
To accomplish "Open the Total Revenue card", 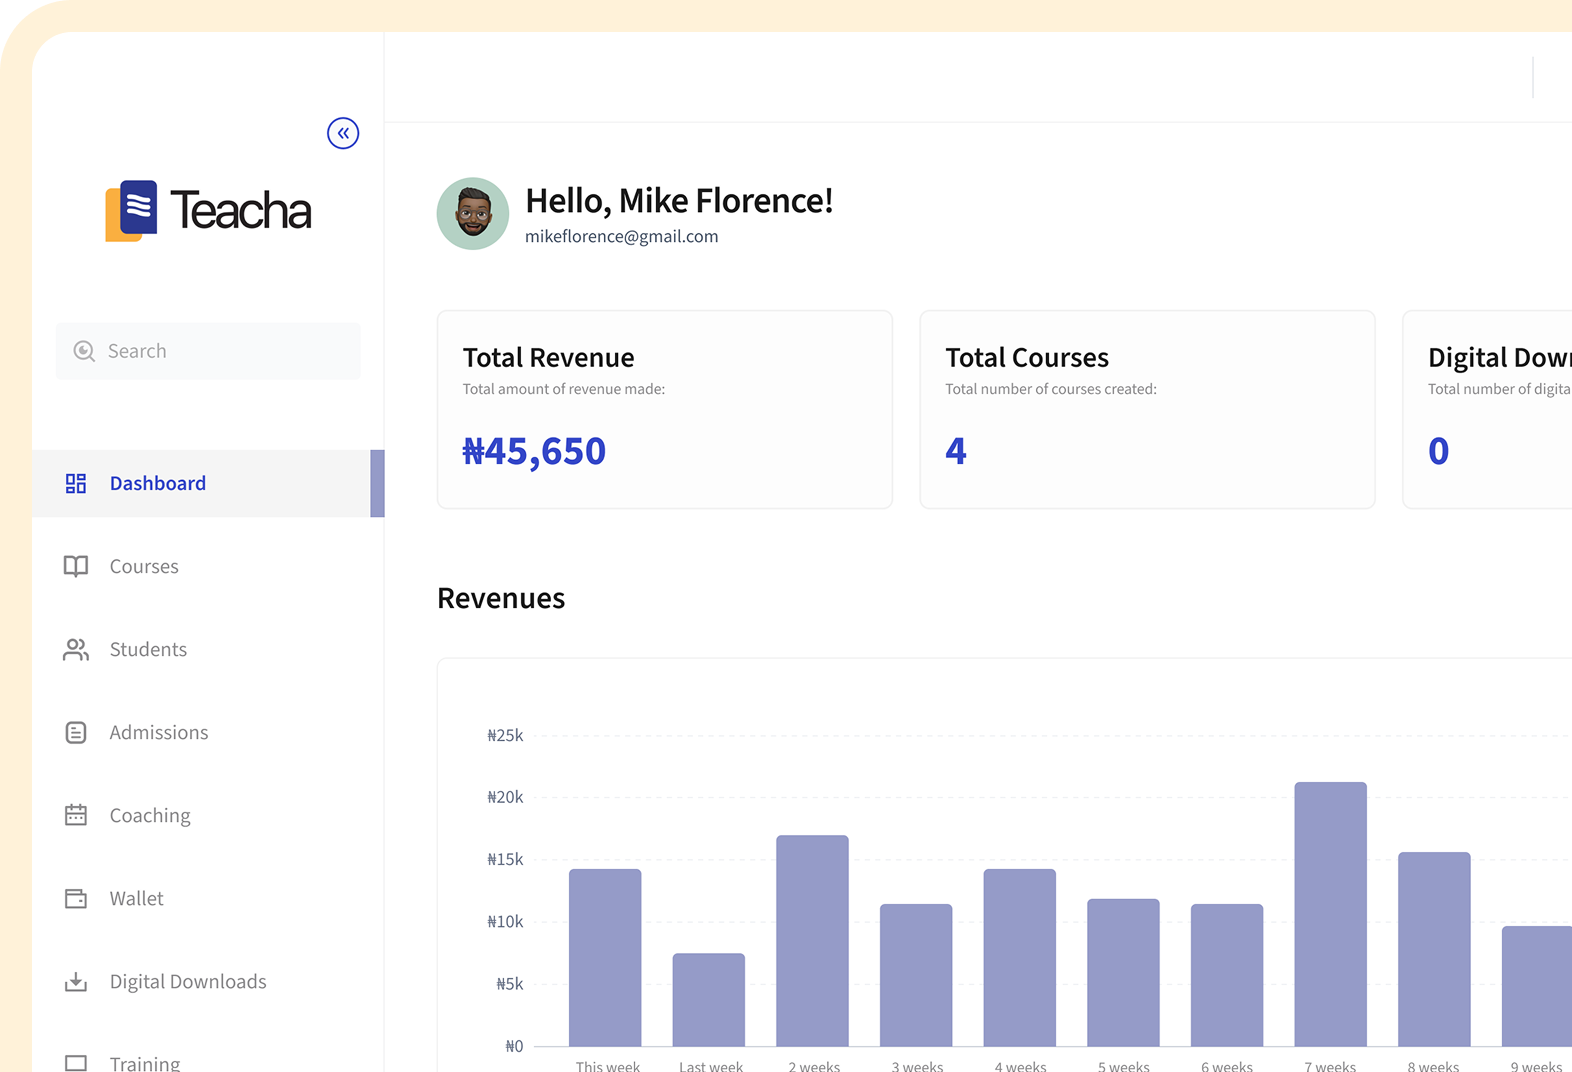I will point(665,410).
